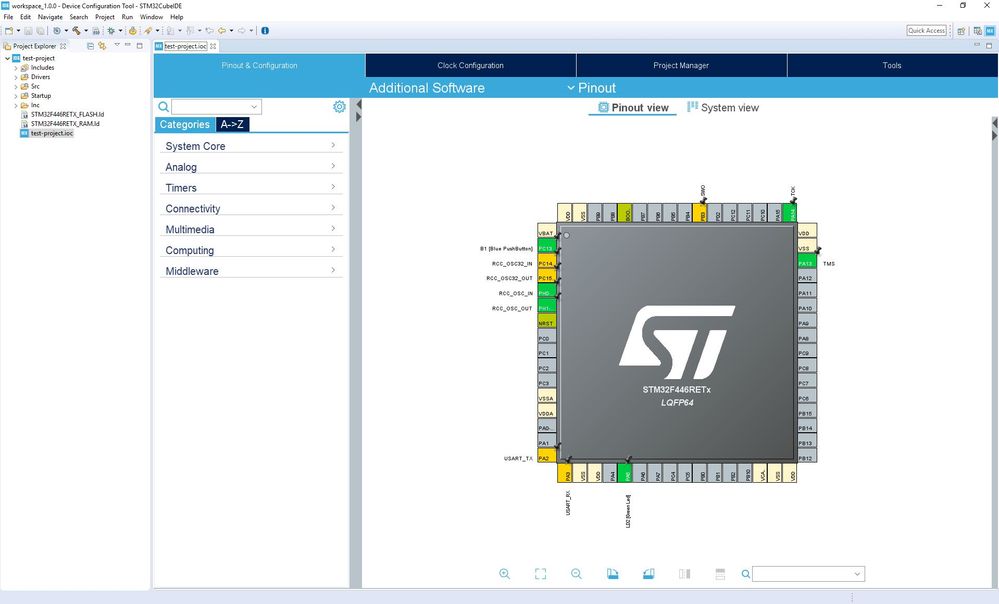Open the category search dropdown
This screenshot has height=604, width=999.
click(254, 106)
